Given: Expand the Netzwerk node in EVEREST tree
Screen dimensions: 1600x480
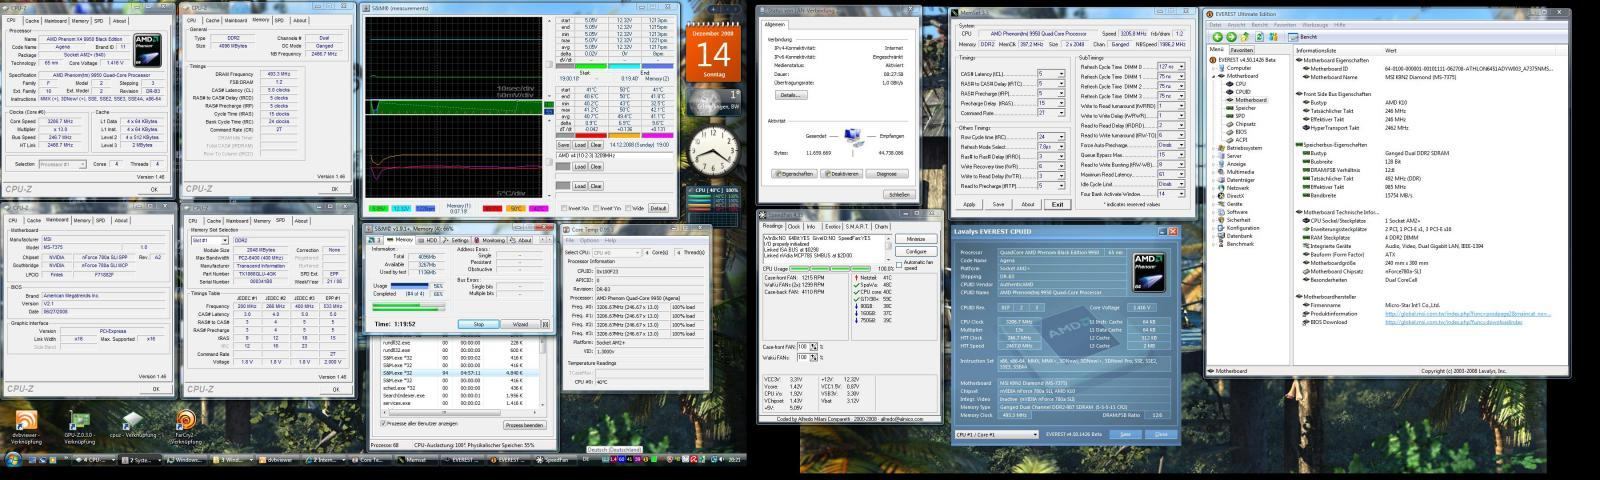Looking at the screenshot, I should 1213,188.
